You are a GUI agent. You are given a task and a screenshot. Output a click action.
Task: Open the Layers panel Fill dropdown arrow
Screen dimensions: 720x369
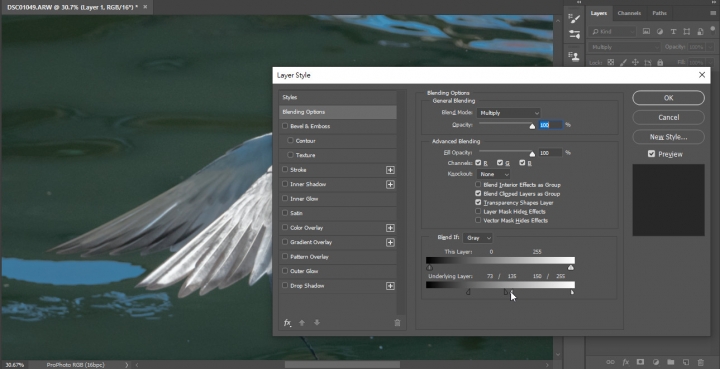pos(710,62)
